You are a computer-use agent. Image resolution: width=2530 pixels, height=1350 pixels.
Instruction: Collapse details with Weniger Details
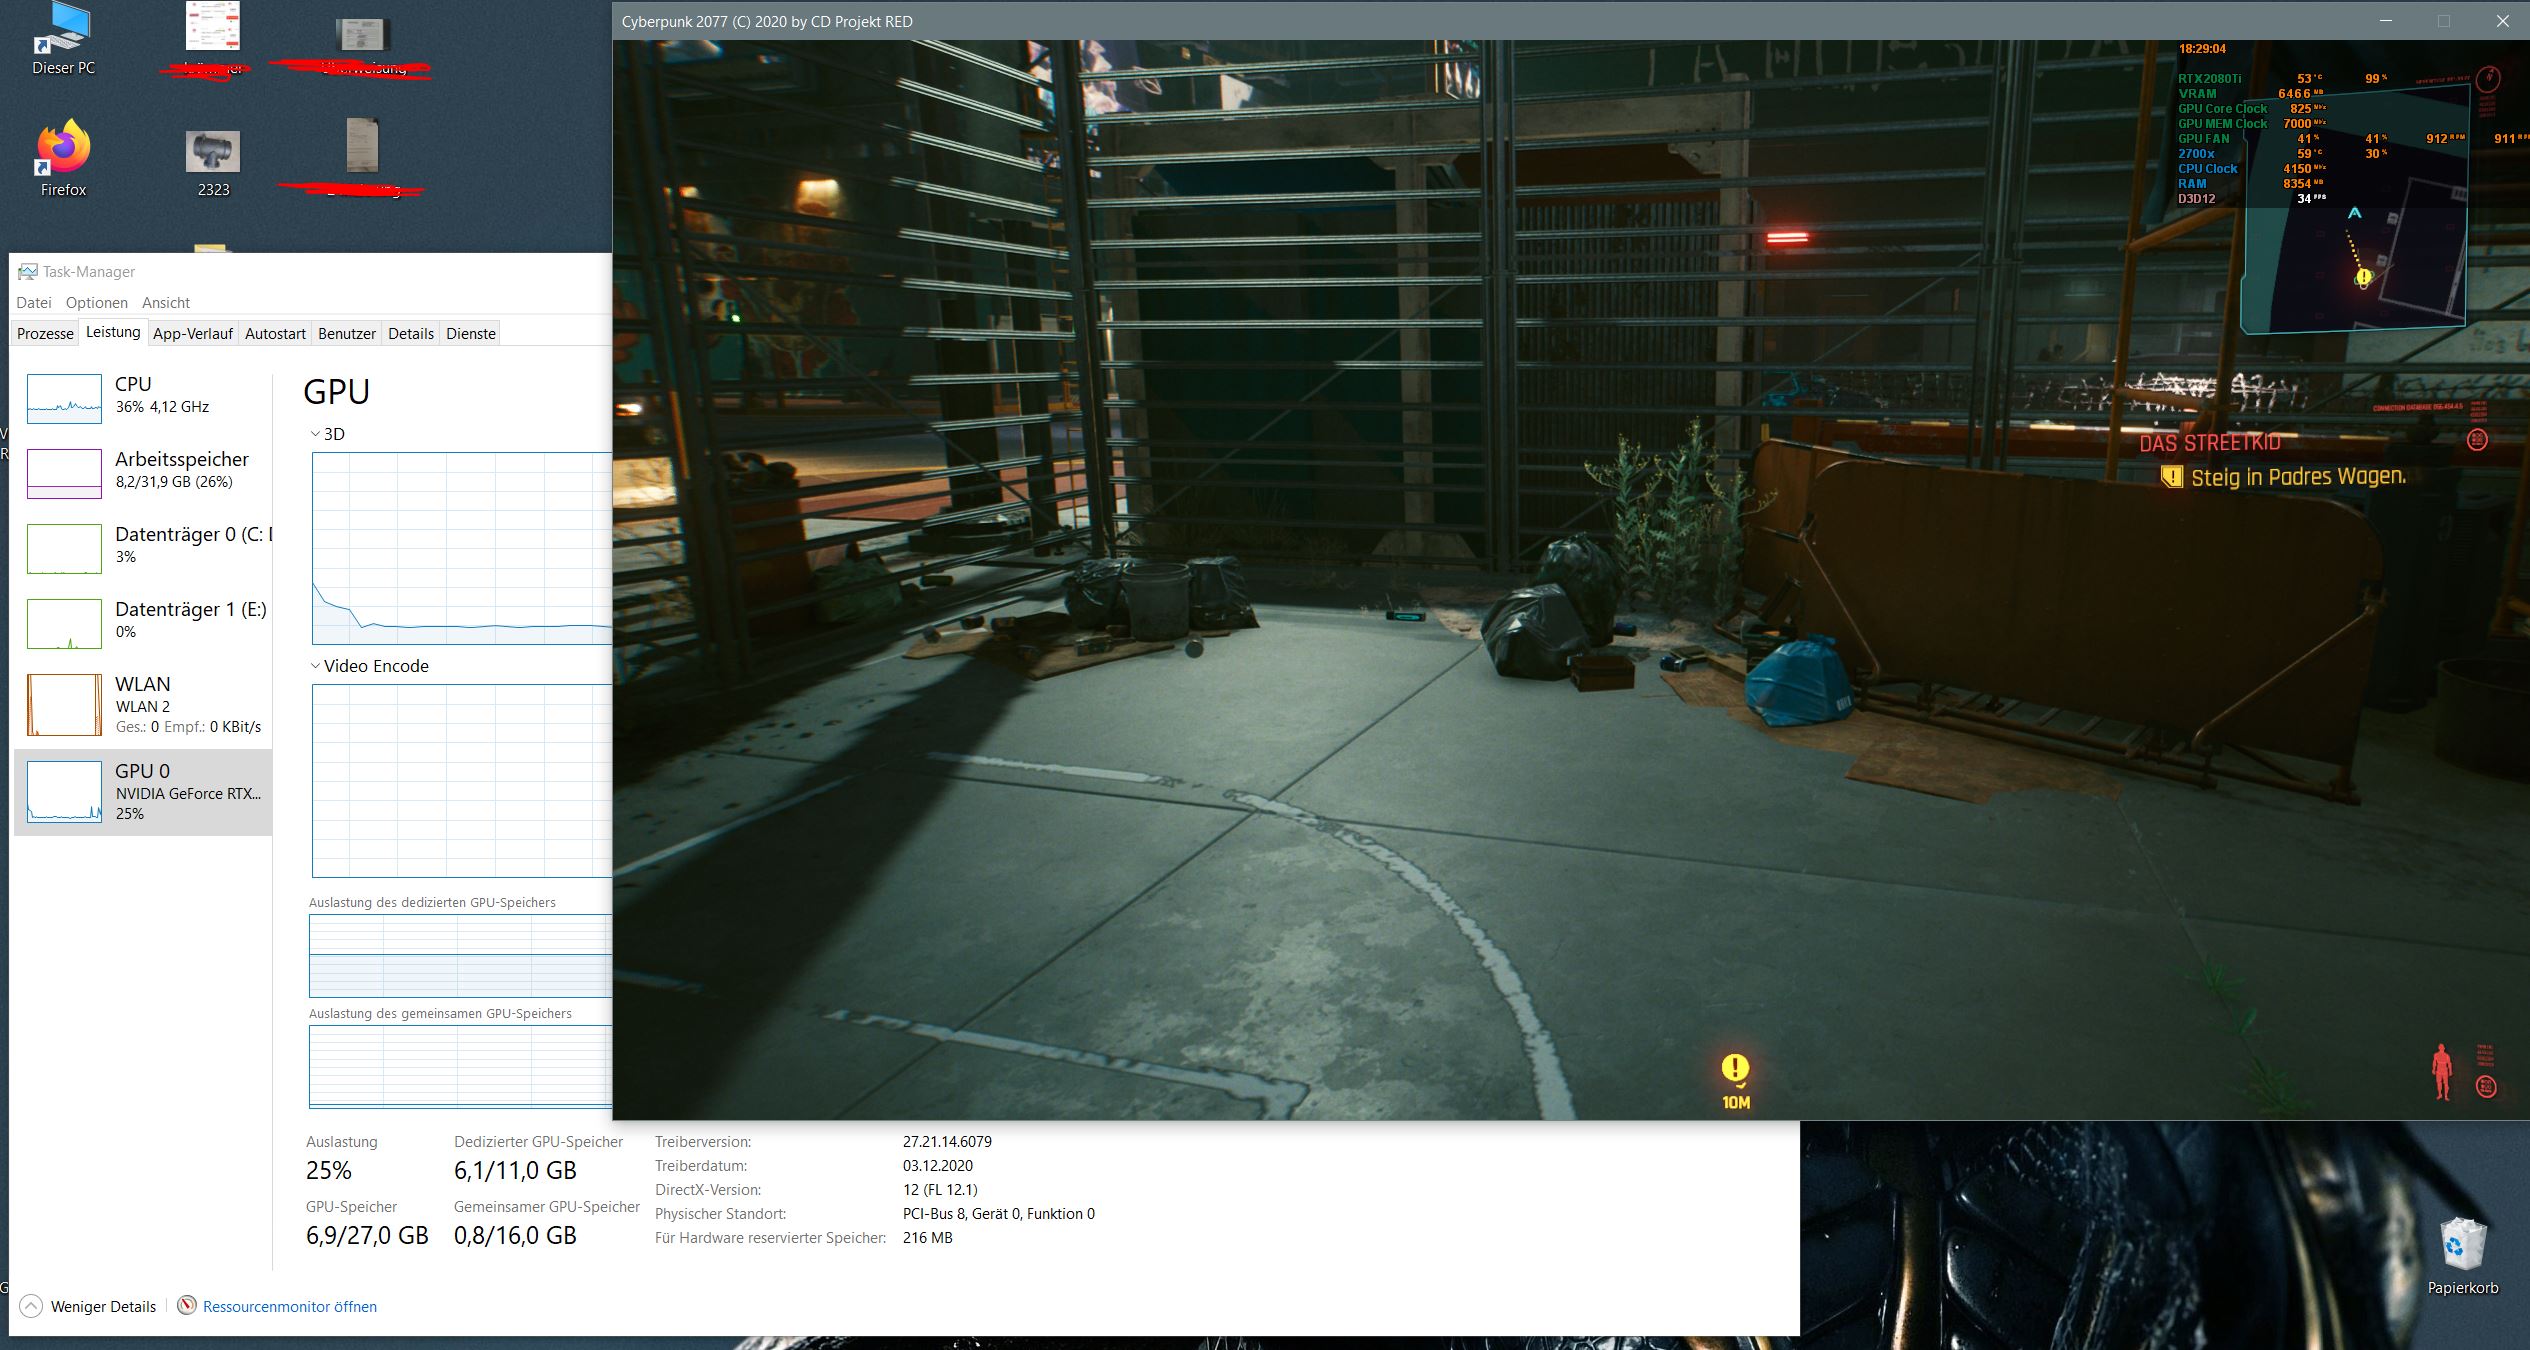tap(102, 1306)
